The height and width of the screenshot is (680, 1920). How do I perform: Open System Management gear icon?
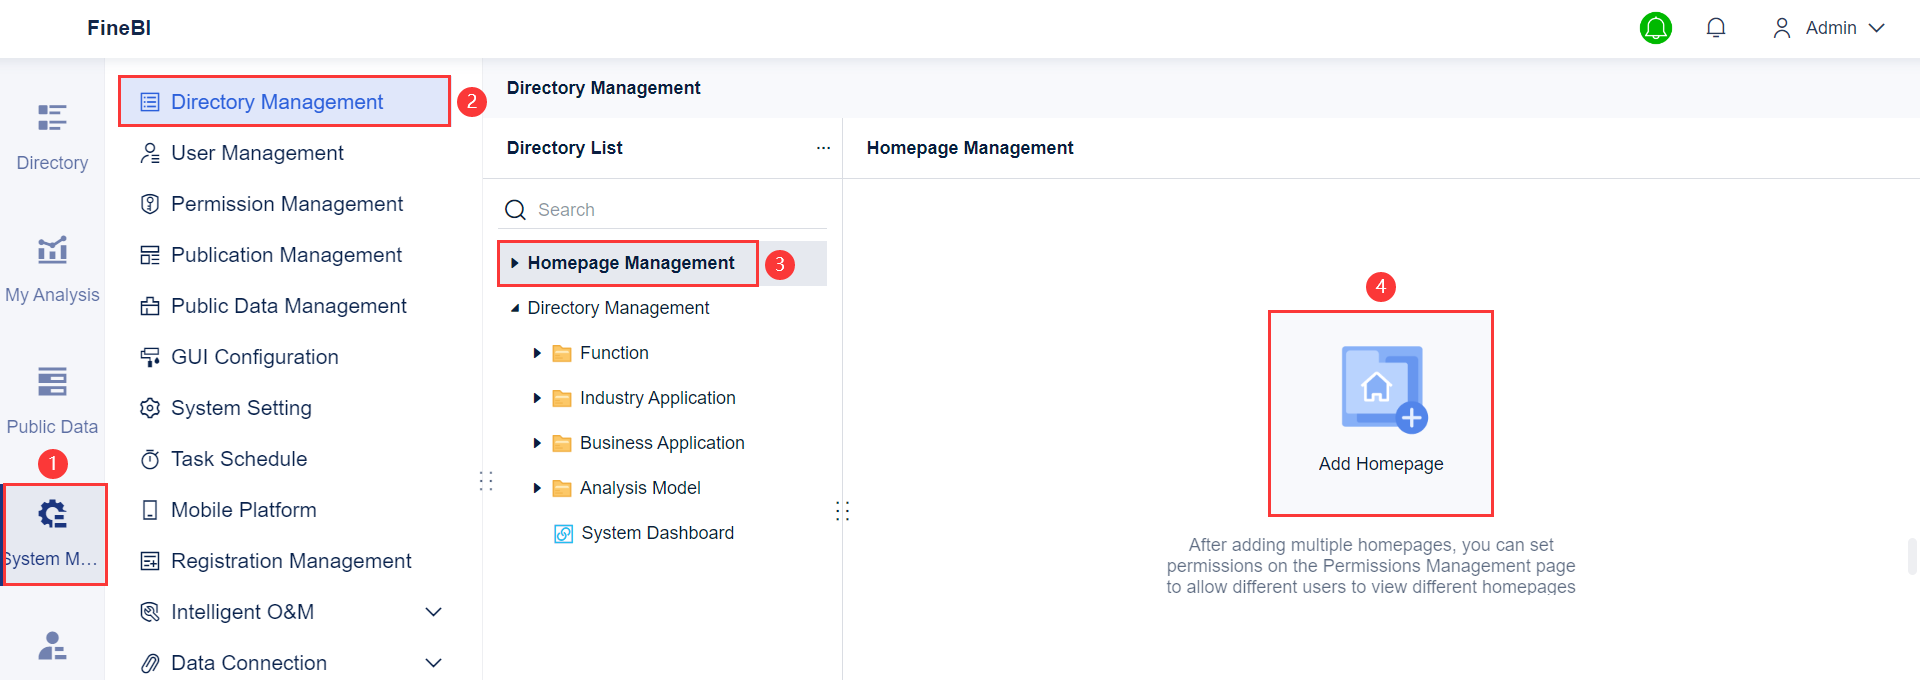click(x=52, y=514)
